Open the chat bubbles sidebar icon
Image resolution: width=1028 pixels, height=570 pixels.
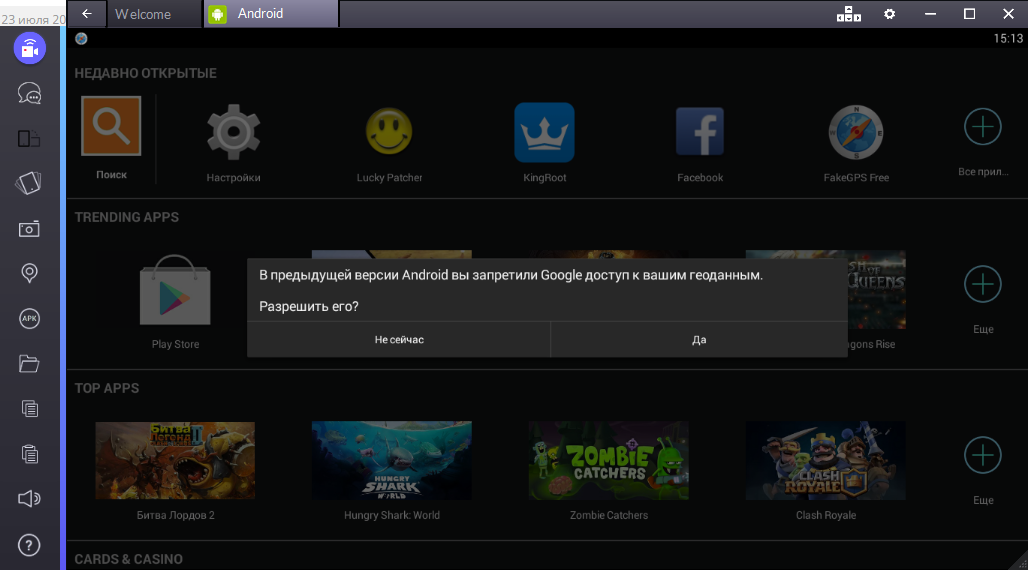[30, 94]
